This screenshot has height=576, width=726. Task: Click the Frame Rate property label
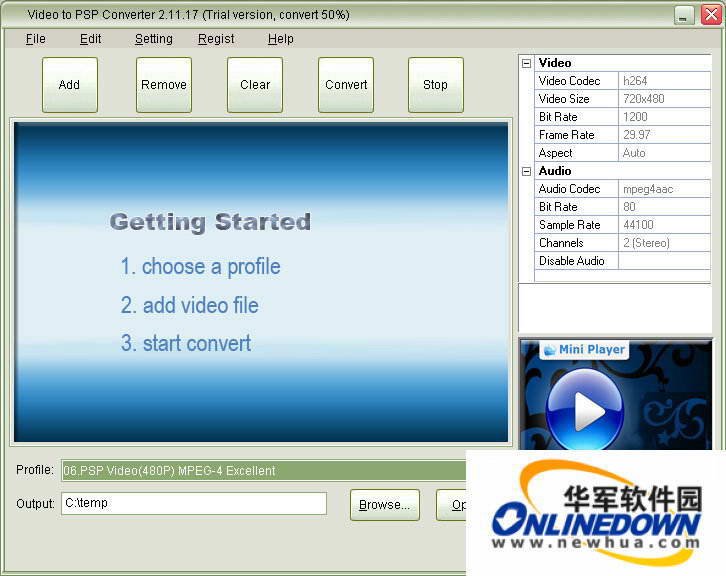click(576, 135)
